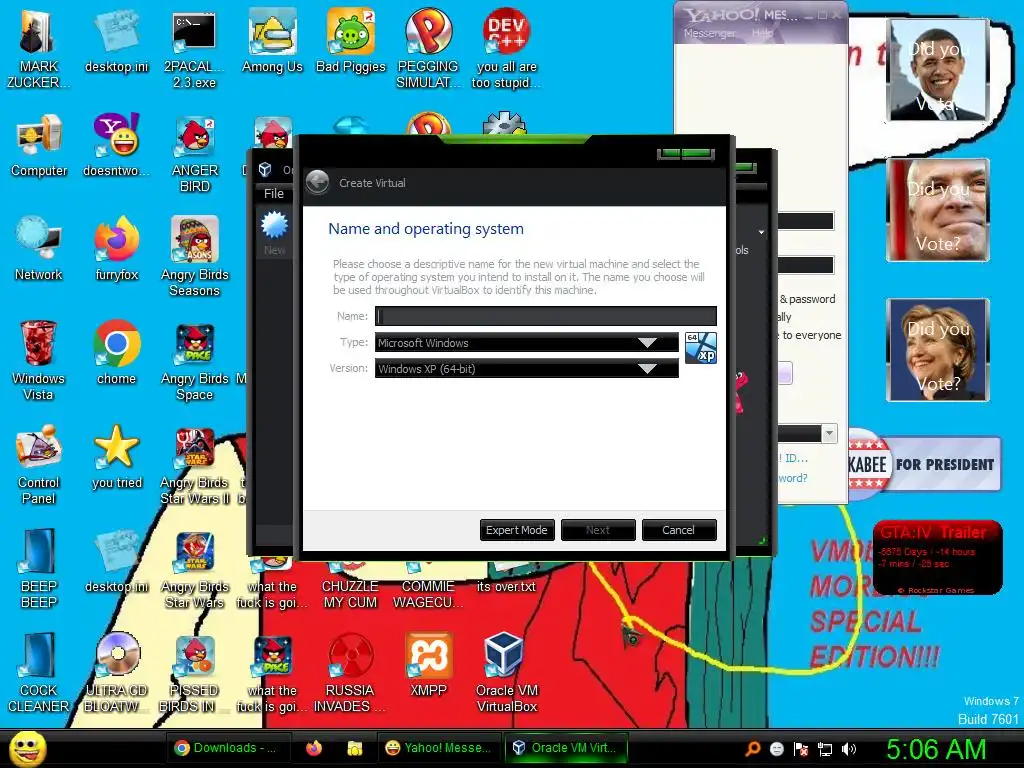1024x768 pixels.
Task: Cancel the Create Virtual Machine wizard
Action: (679, 530)
